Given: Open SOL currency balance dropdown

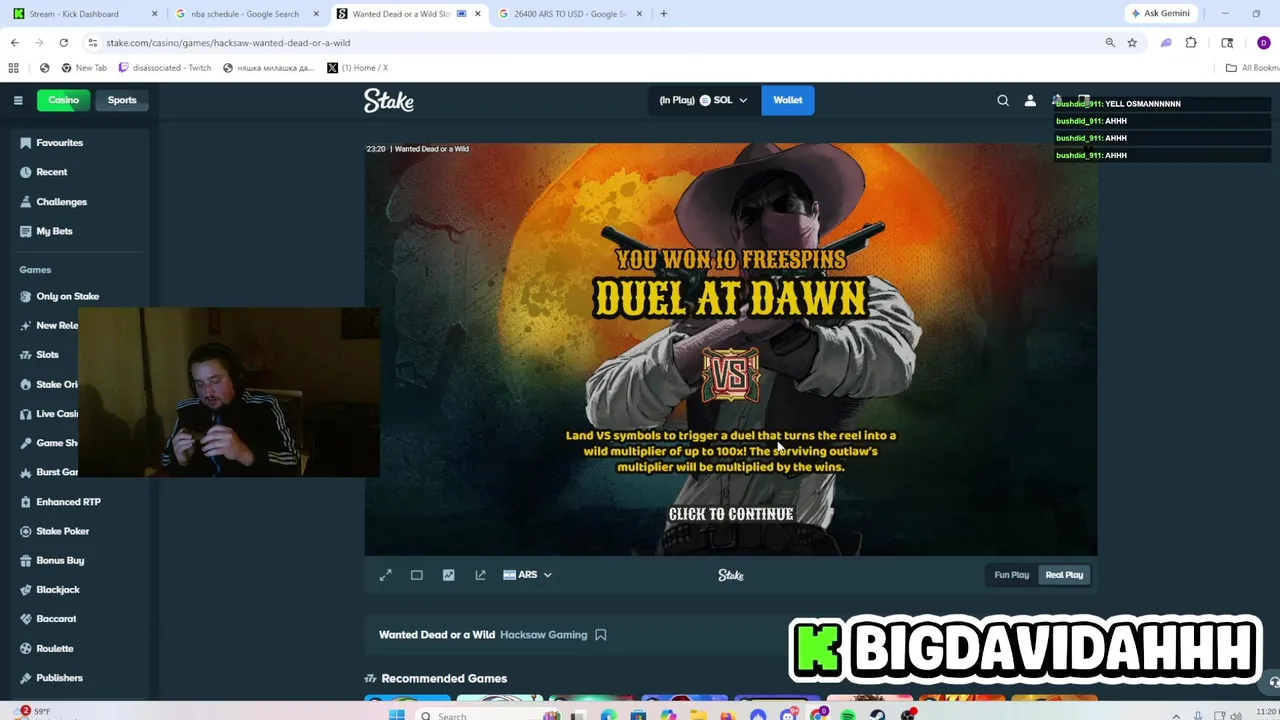Looking at the screenshot, I should (703, 100).
